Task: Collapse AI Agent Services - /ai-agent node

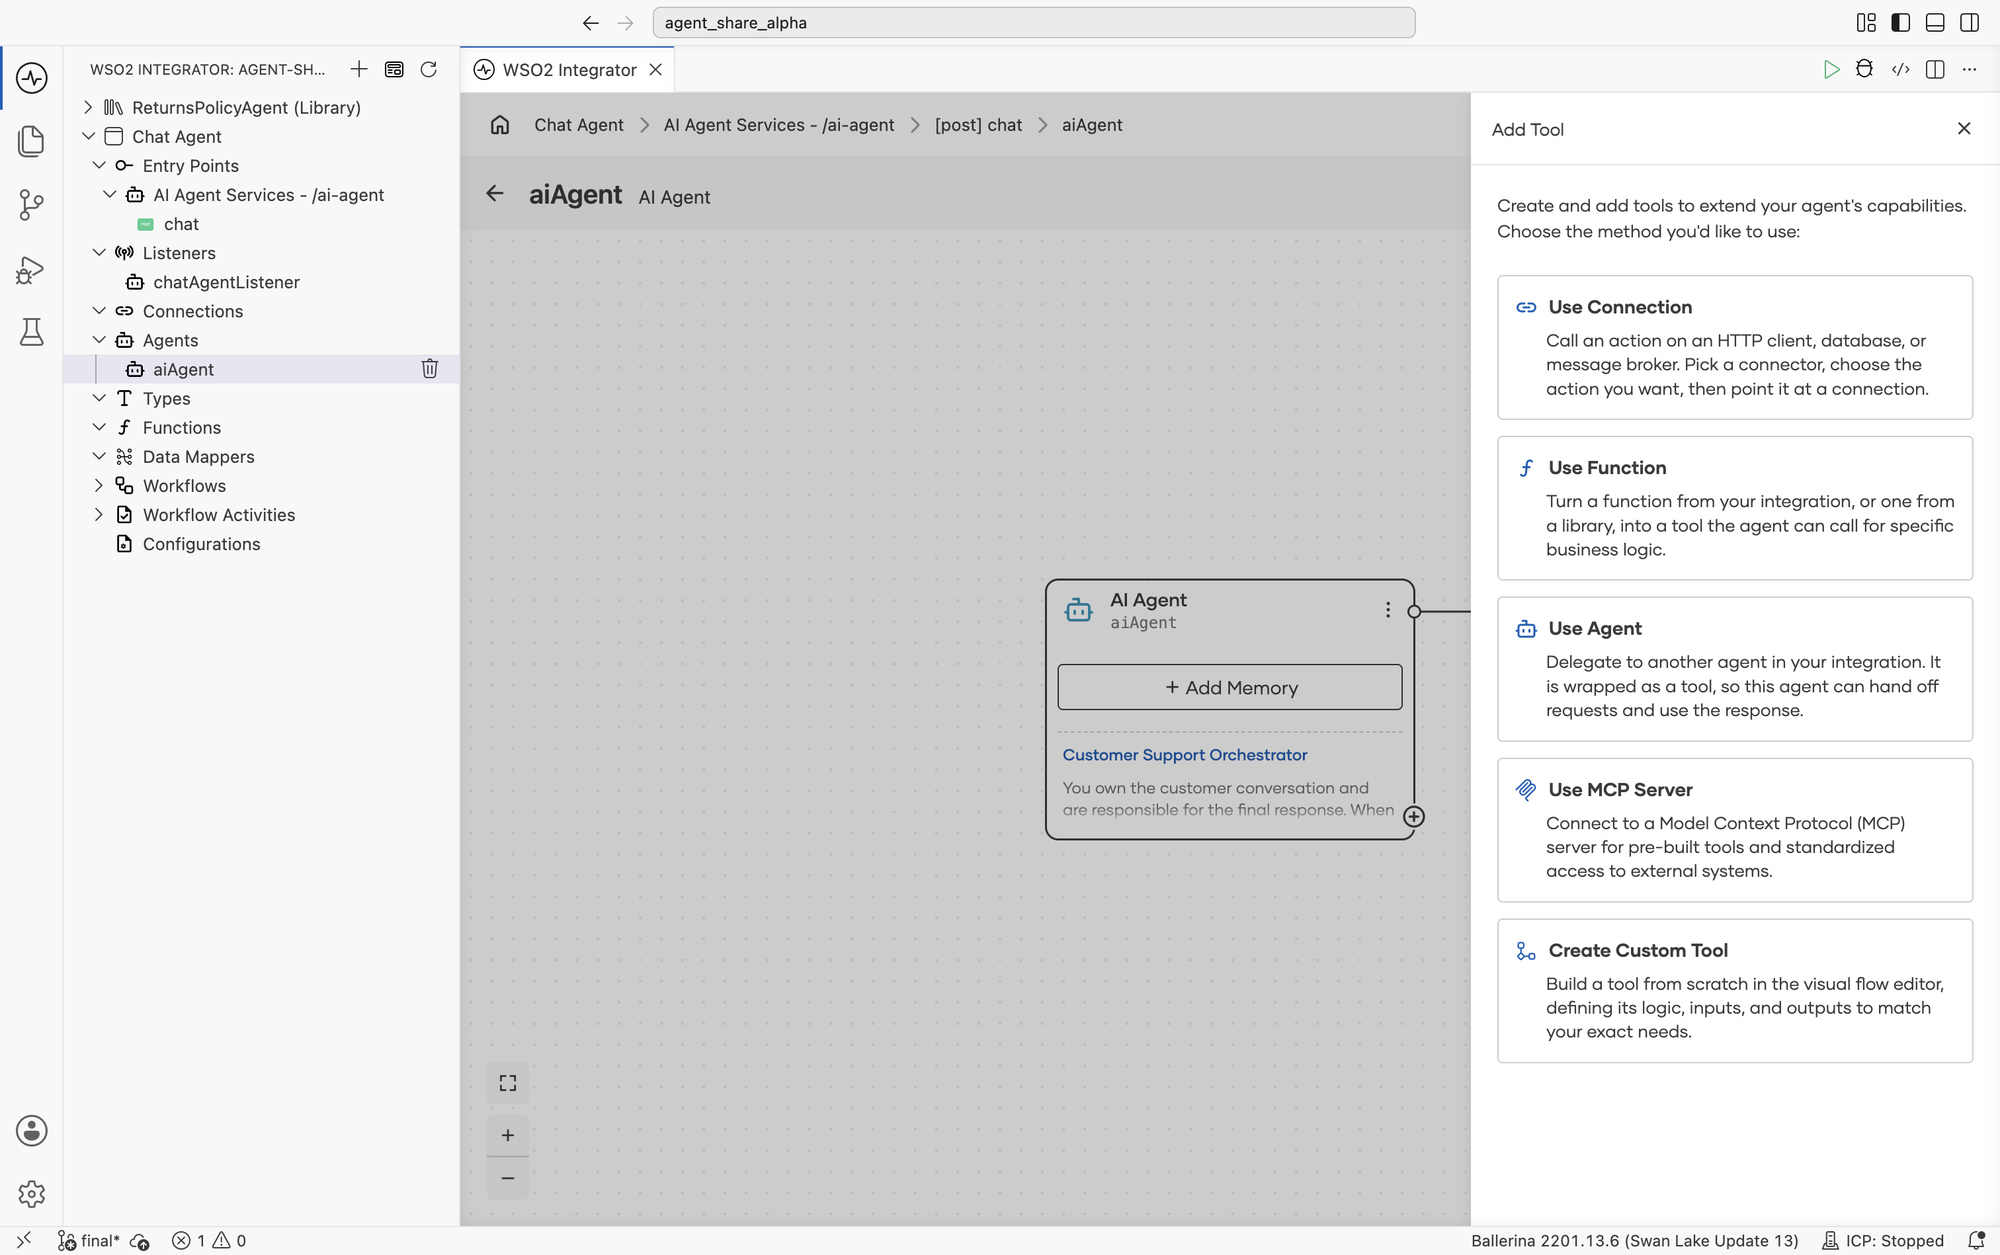Action: click(110, 194)
